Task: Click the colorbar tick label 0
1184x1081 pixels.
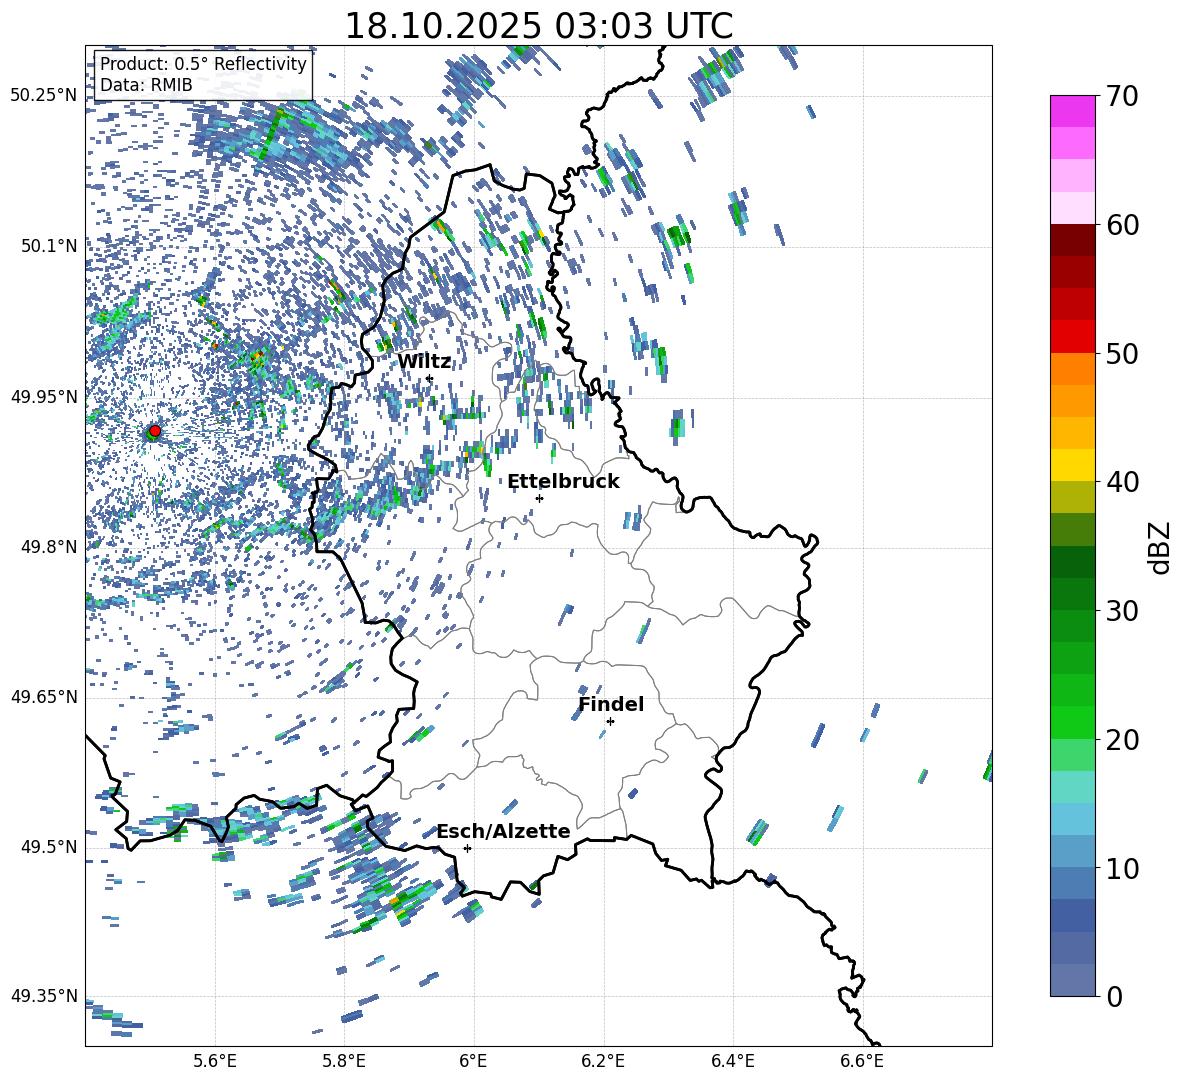Action: click(1115, 997)
